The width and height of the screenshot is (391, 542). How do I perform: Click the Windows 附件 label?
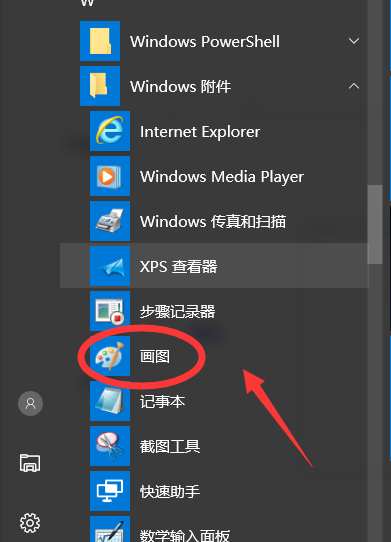[x=180, y=86]
